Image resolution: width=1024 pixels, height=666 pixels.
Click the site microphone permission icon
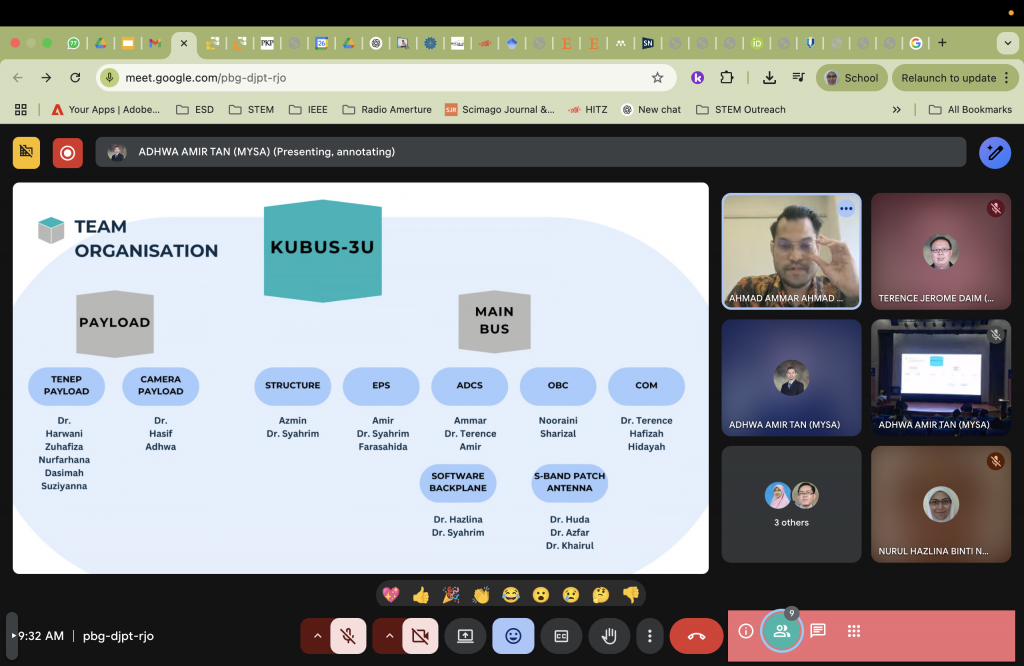point(110,78)
